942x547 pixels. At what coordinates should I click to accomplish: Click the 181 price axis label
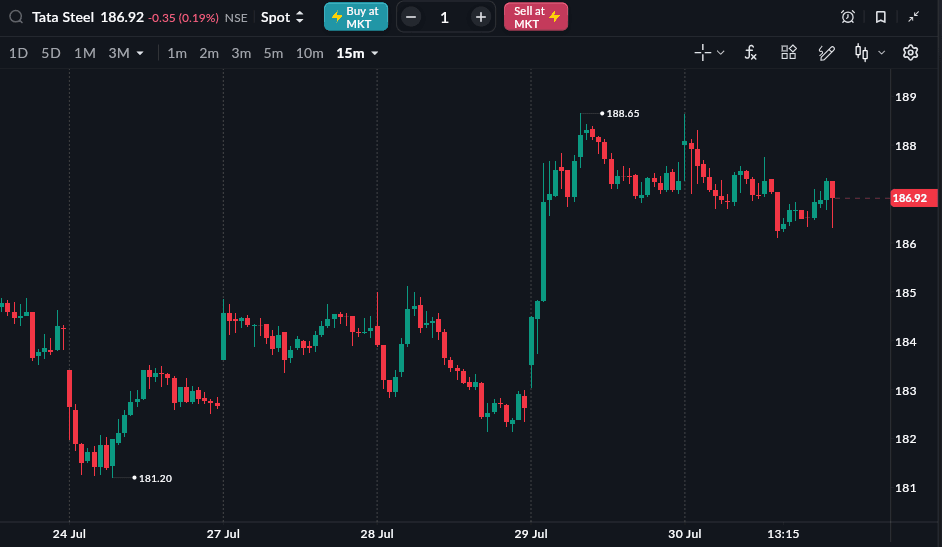pyautogui.click(x=905, y=488)
